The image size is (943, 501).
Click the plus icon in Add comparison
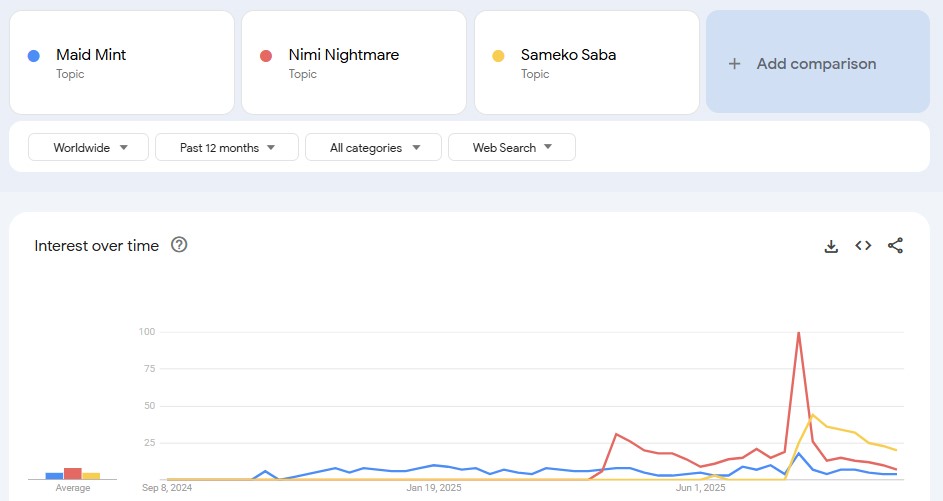coord(734,64)
